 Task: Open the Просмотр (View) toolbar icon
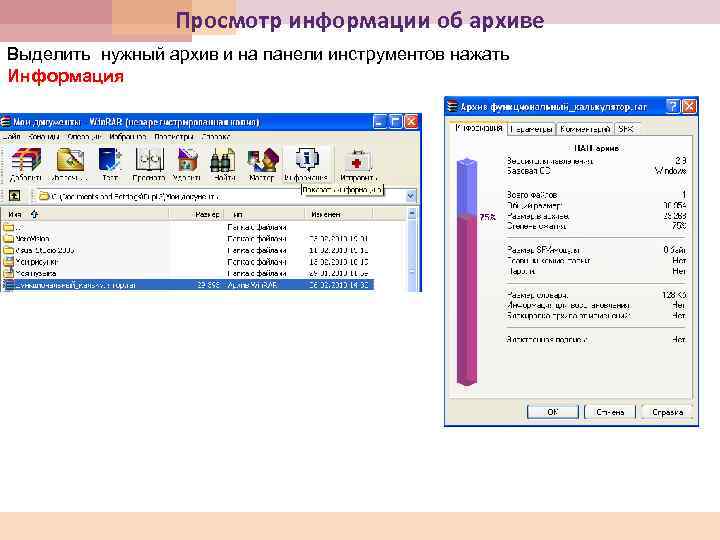point(149,164)
